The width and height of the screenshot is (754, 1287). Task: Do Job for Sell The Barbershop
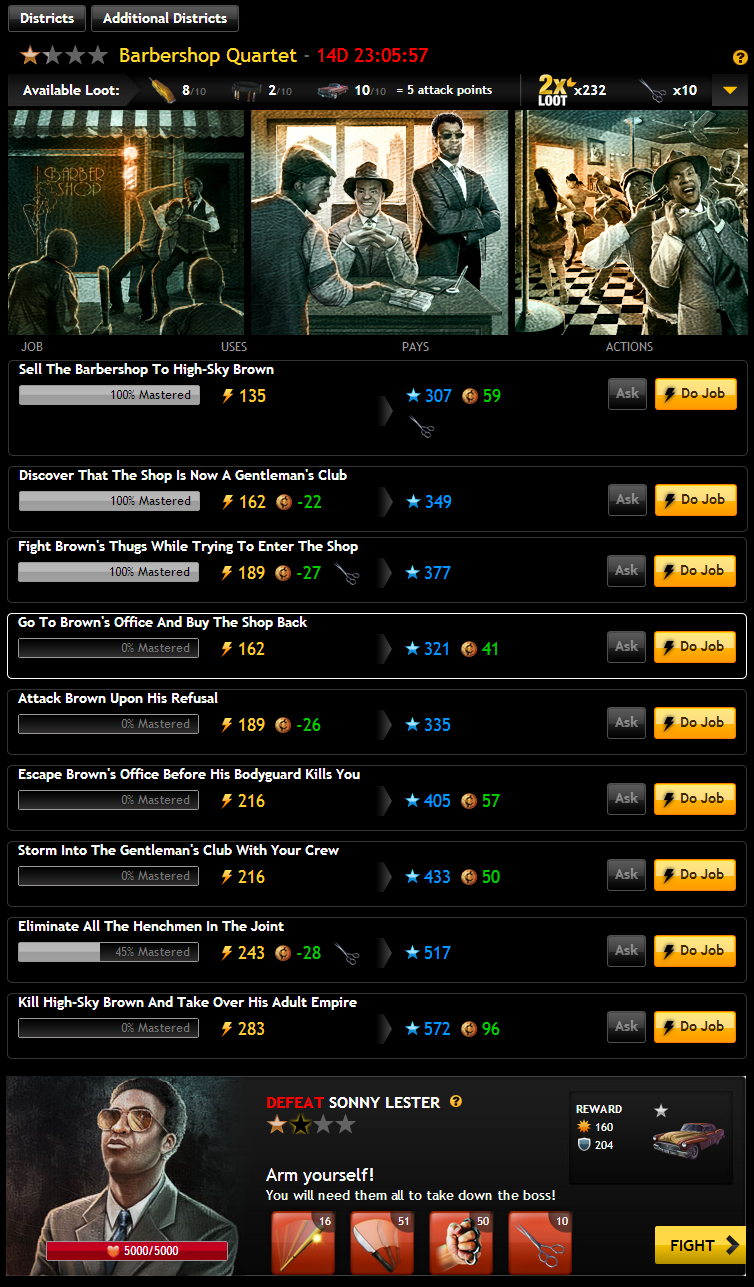pos(696,394)
